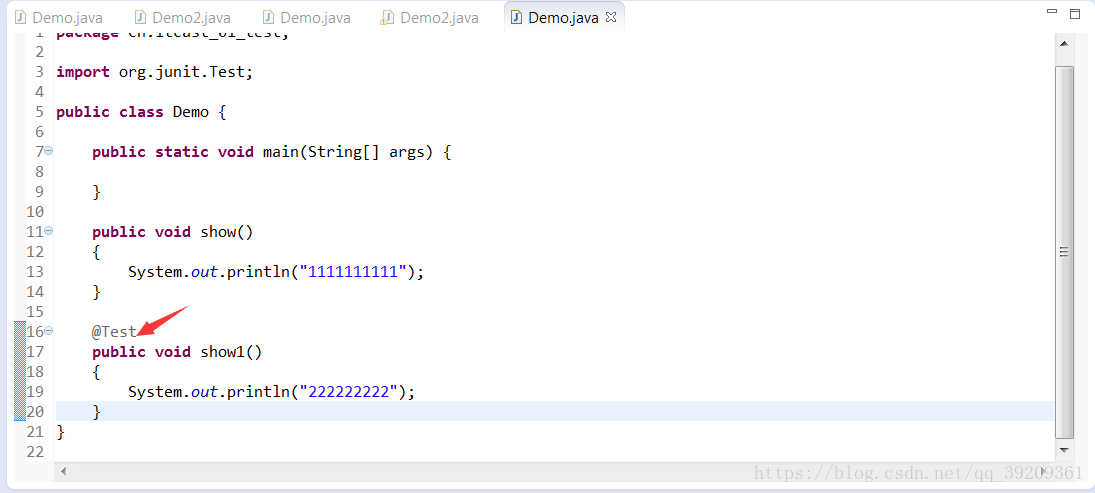This screenshot has width=1095, height=493.
Task: Click line number 20 in the gutter
Action: coord(35,412)
